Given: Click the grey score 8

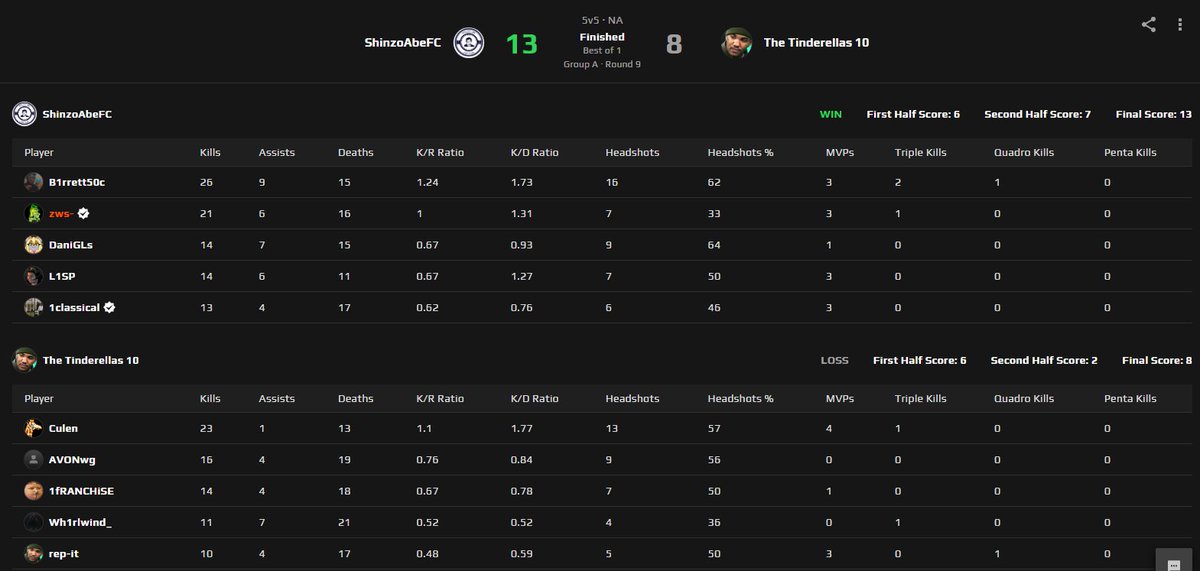Looking at the screenshot, I should (674, 44).
